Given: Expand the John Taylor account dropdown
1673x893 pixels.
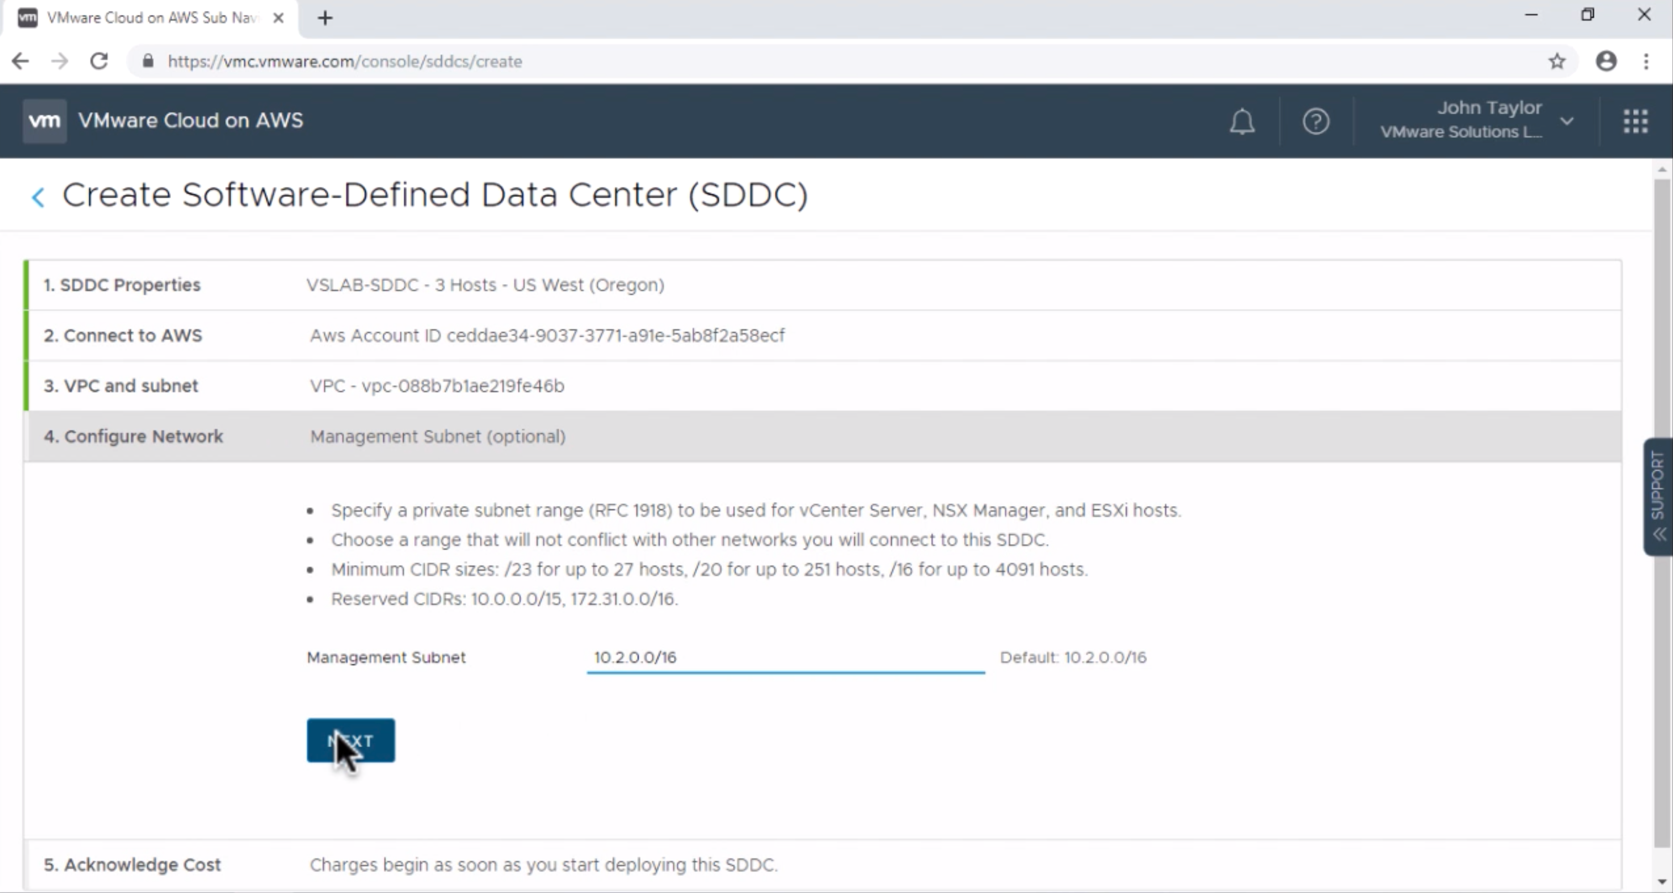Looking at the screenshot, I should (x=1567, y=121).
